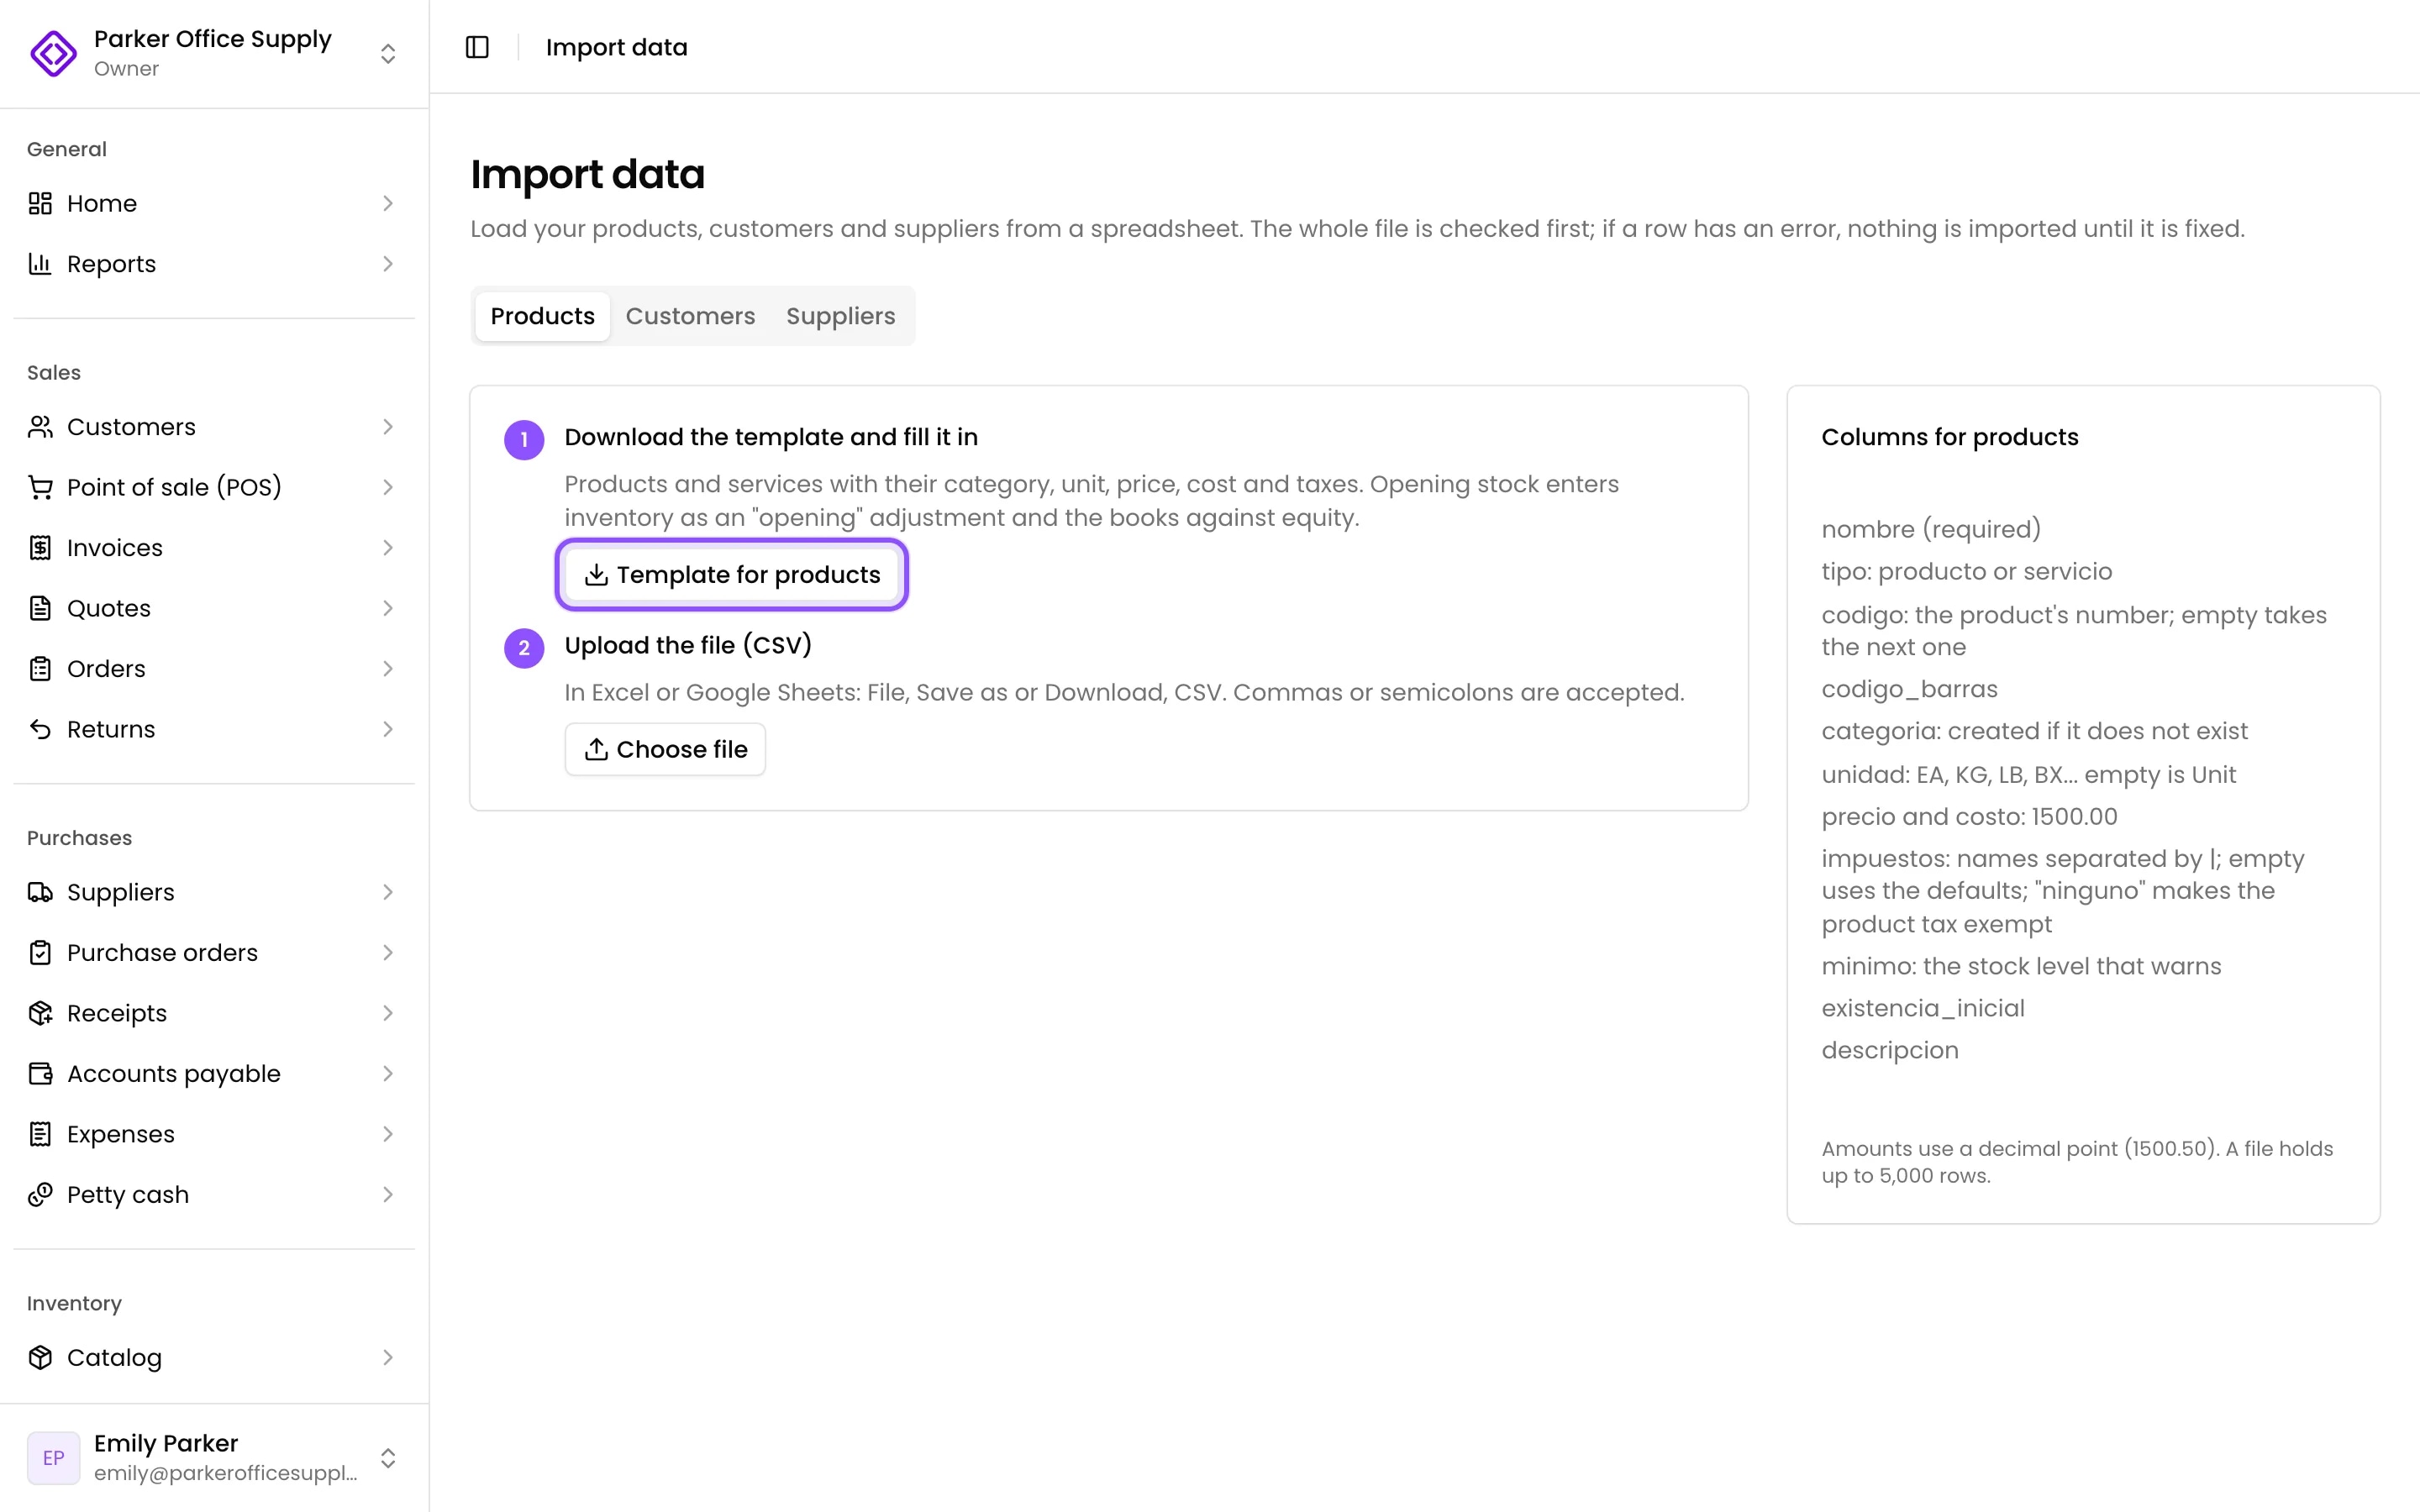Click the Accounts payable wallet icon
Viewport: 2420px width, 1512px height.
point(40,1074)
